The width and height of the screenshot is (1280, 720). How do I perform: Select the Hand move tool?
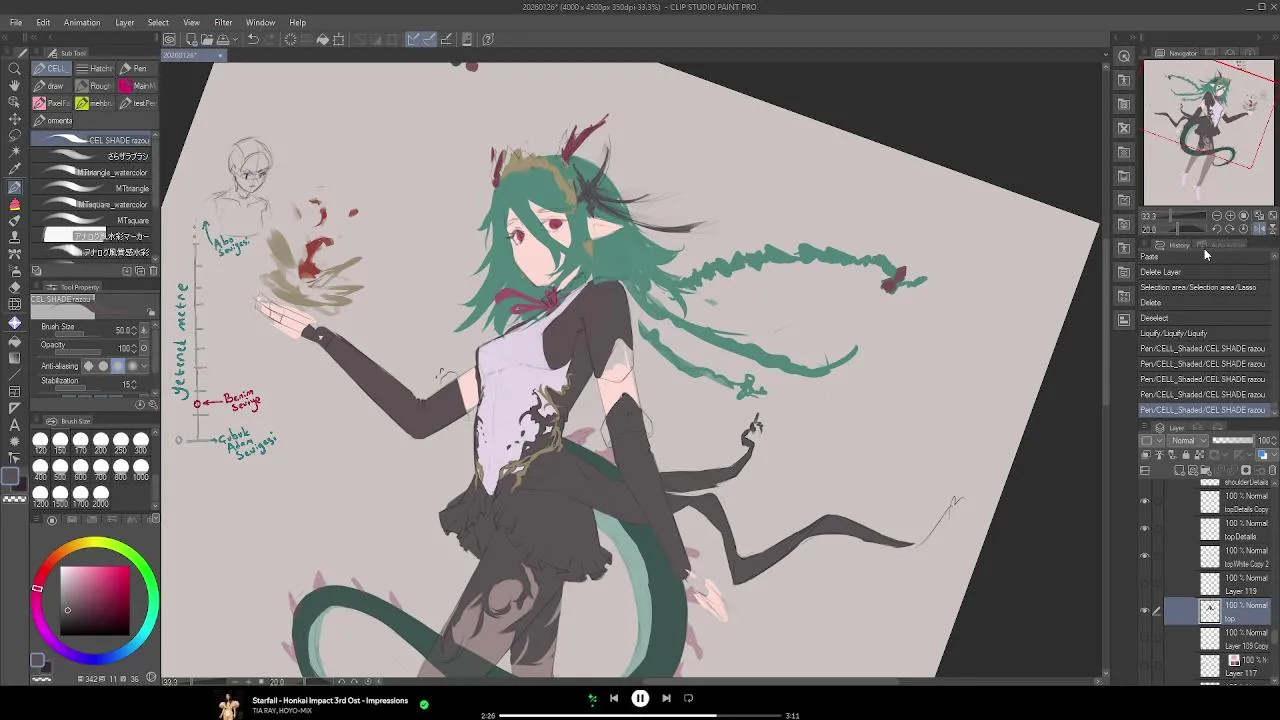tap(14, 86)
